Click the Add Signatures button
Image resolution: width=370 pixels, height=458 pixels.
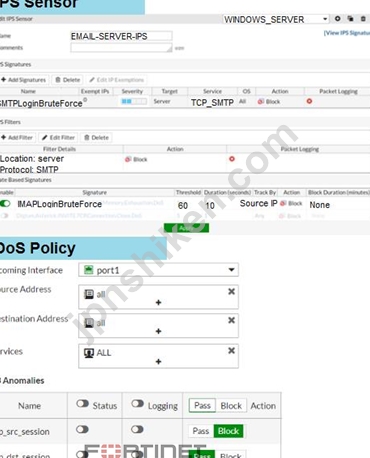pos(24,80)
